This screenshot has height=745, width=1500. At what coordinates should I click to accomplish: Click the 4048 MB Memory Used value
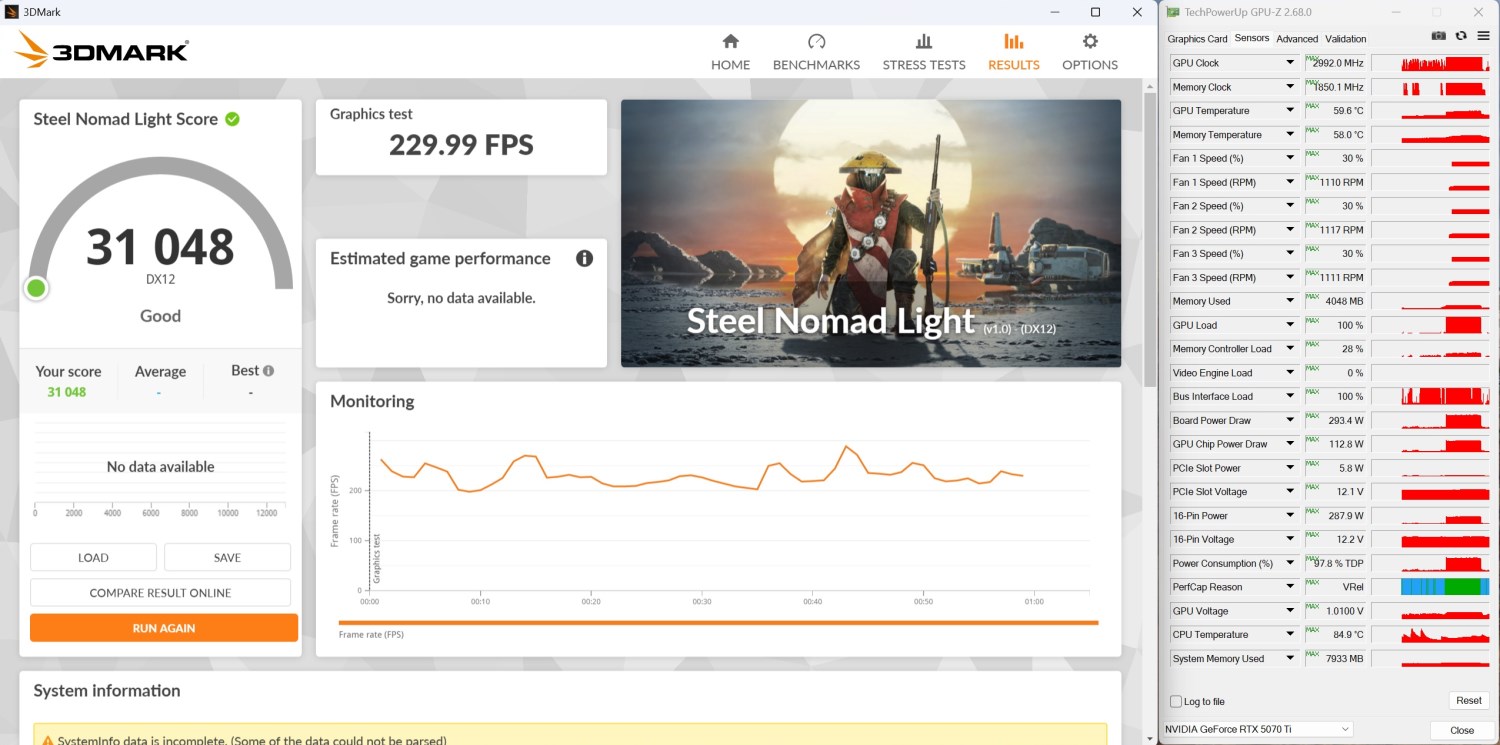click(x=1343, y=301)
